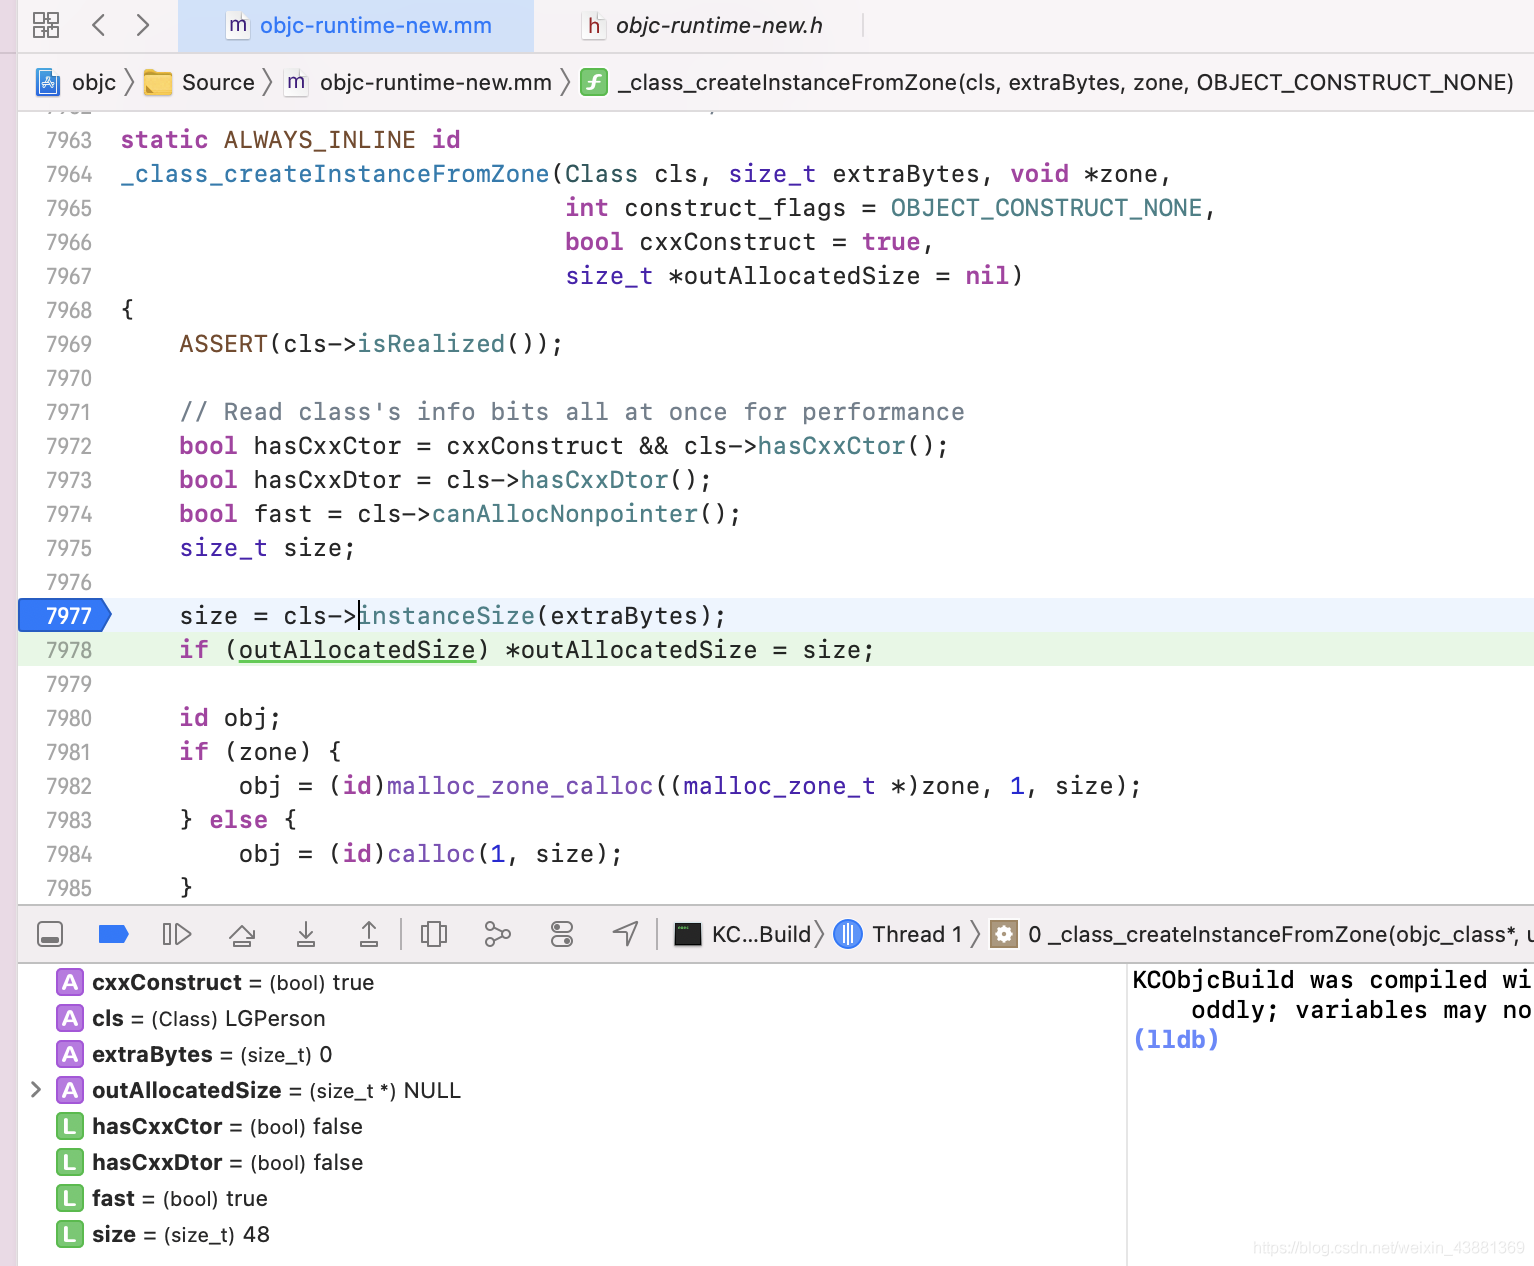Click the calloc call on line 7984

[x=431, y=854]
